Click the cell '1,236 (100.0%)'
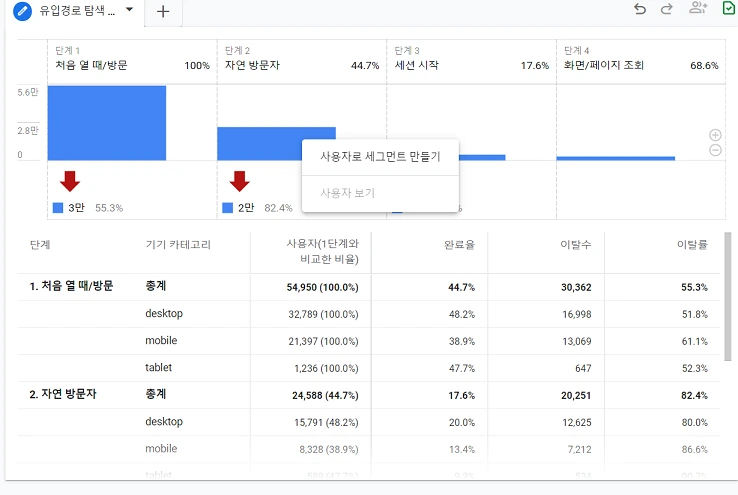This screenshot has width=738, height=495. click(x=326, y=368)
